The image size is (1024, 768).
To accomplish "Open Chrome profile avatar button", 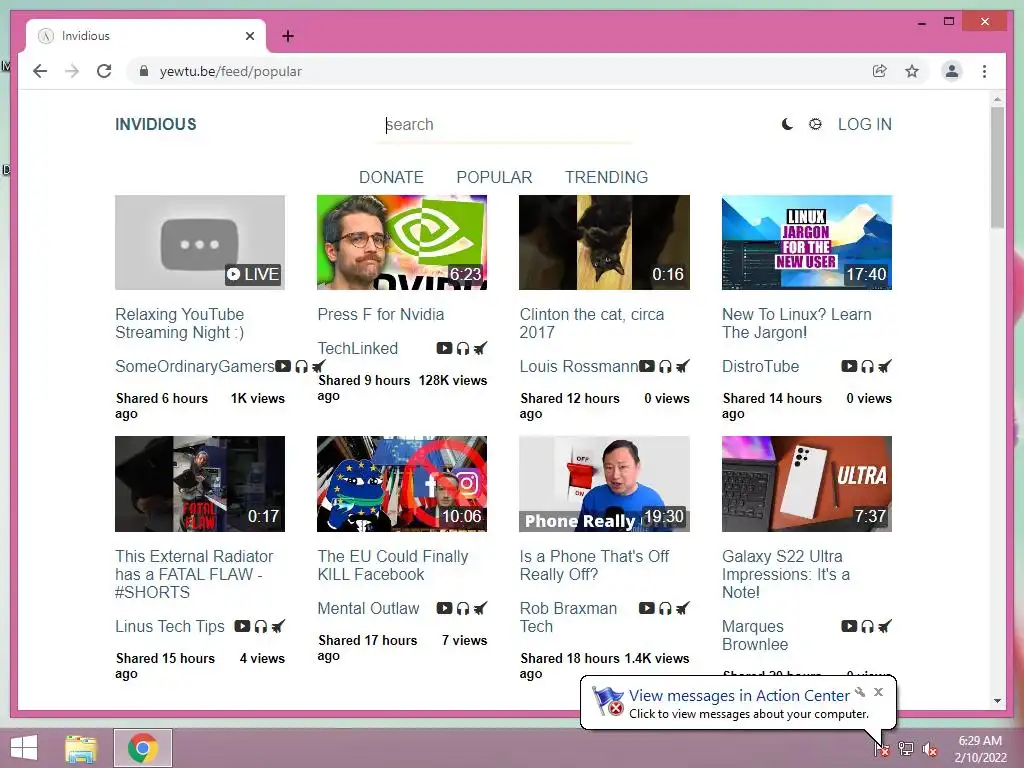I will coord(952,71).
